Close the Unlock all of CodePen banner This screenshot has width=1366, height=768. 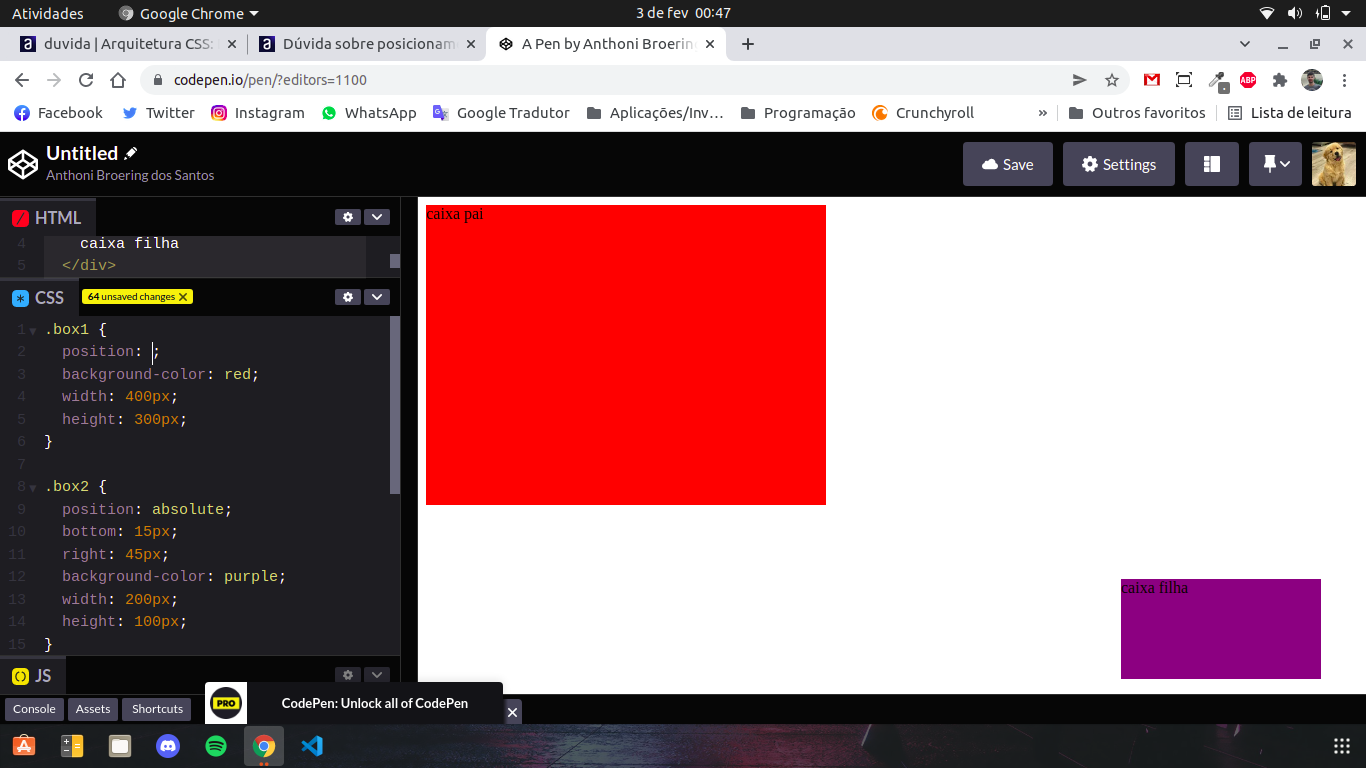click(512, 712)
